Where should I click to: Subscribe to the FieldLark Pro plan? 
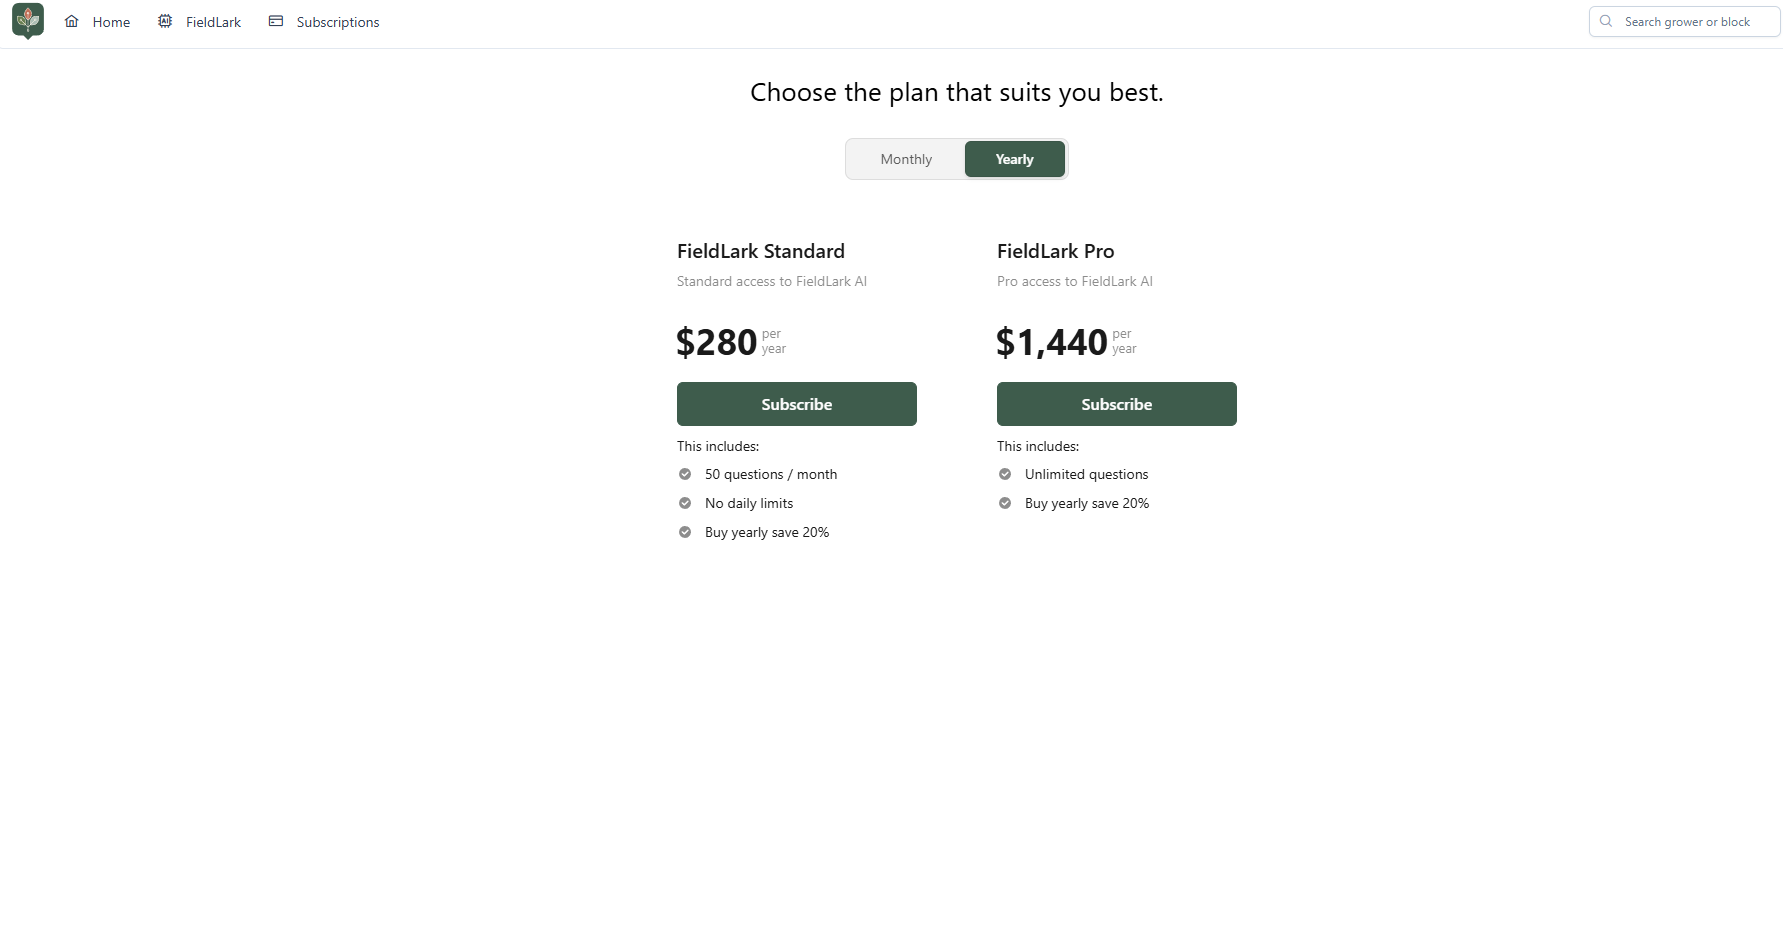tap(1116, 404)
